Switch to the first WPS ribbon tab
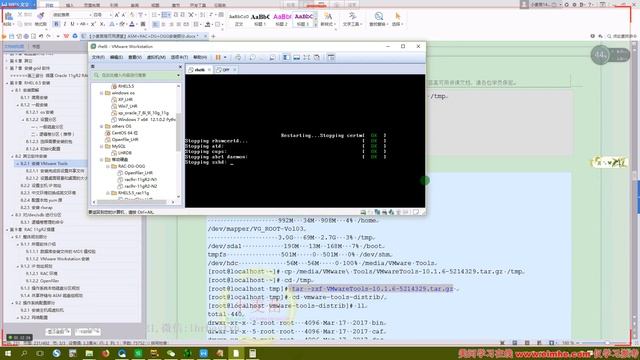This screenshot has height=360, width=640. 49,5
